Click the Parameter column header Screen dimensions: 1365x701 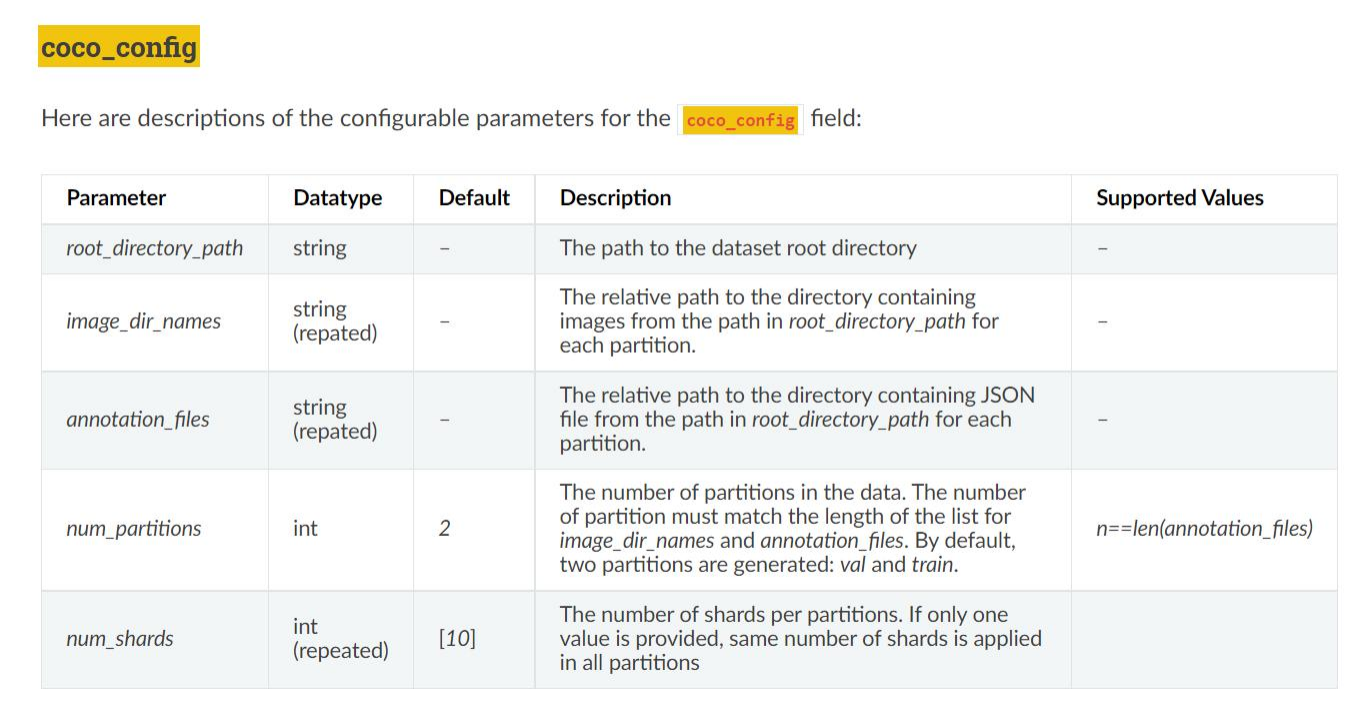click(x=116, y=198)
